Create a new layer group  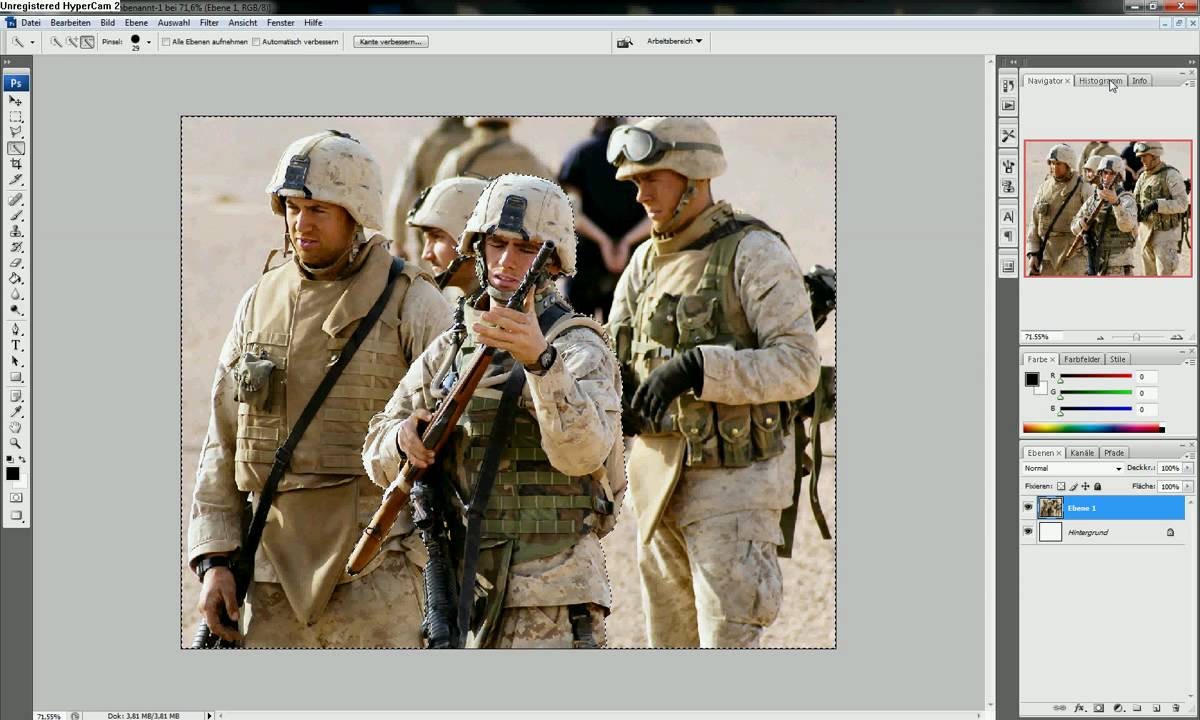click(1138, 708)
